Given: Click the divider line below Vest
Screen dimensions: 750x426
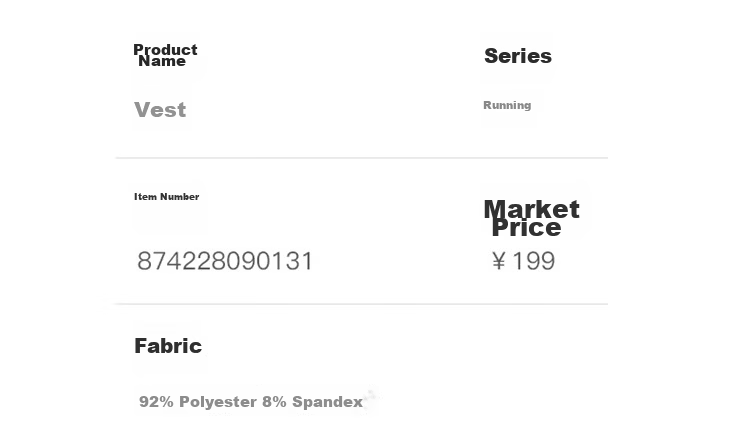Looking at the screenshot, I should pyautogui.click(x=362, y=157).
